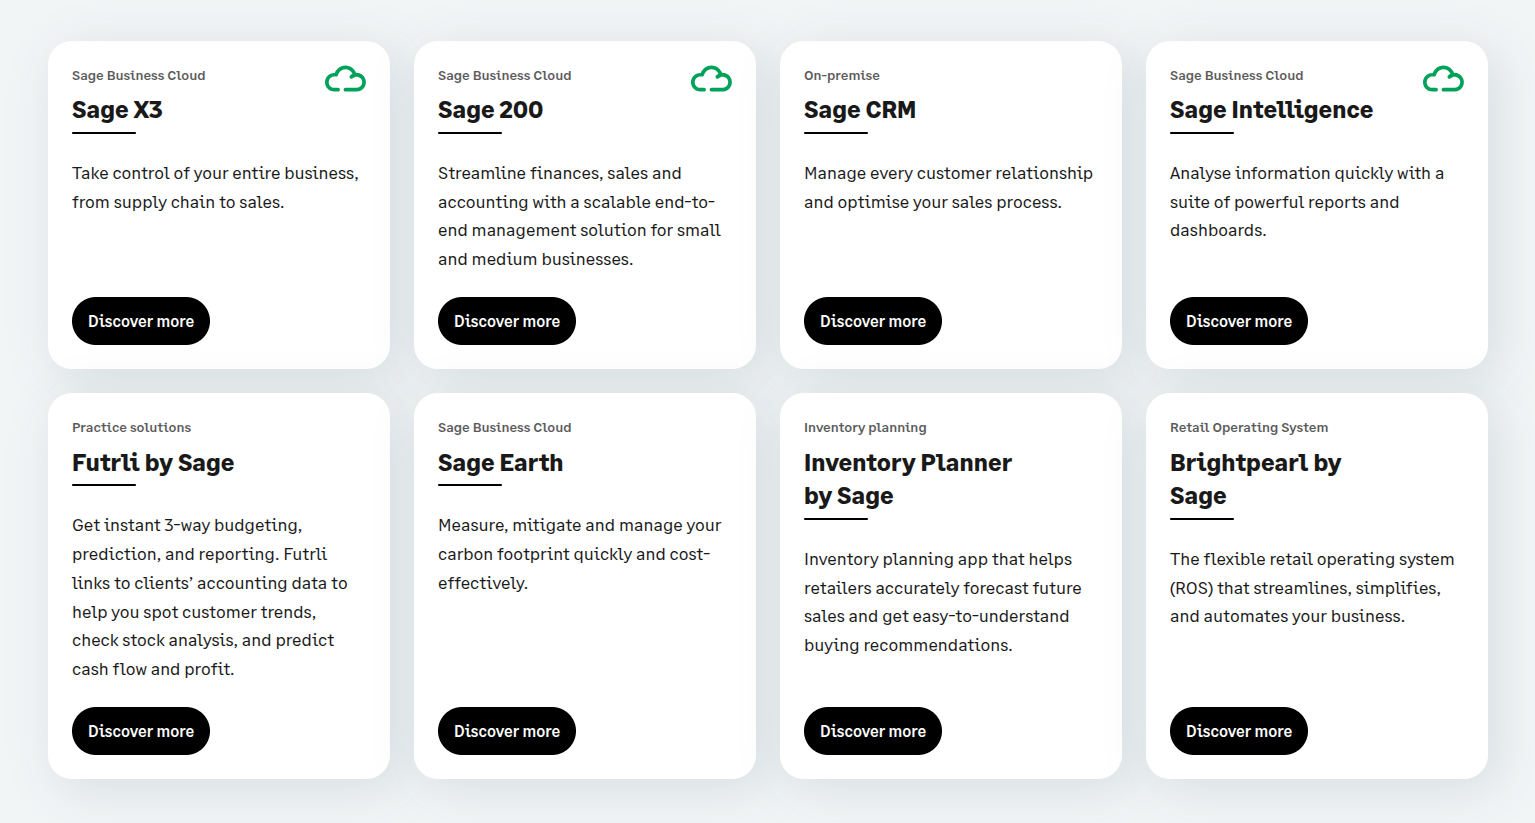This screenshot has width=1535, height=823.
Task: Click the Retail Operating System label
Action: point(1248,428)
